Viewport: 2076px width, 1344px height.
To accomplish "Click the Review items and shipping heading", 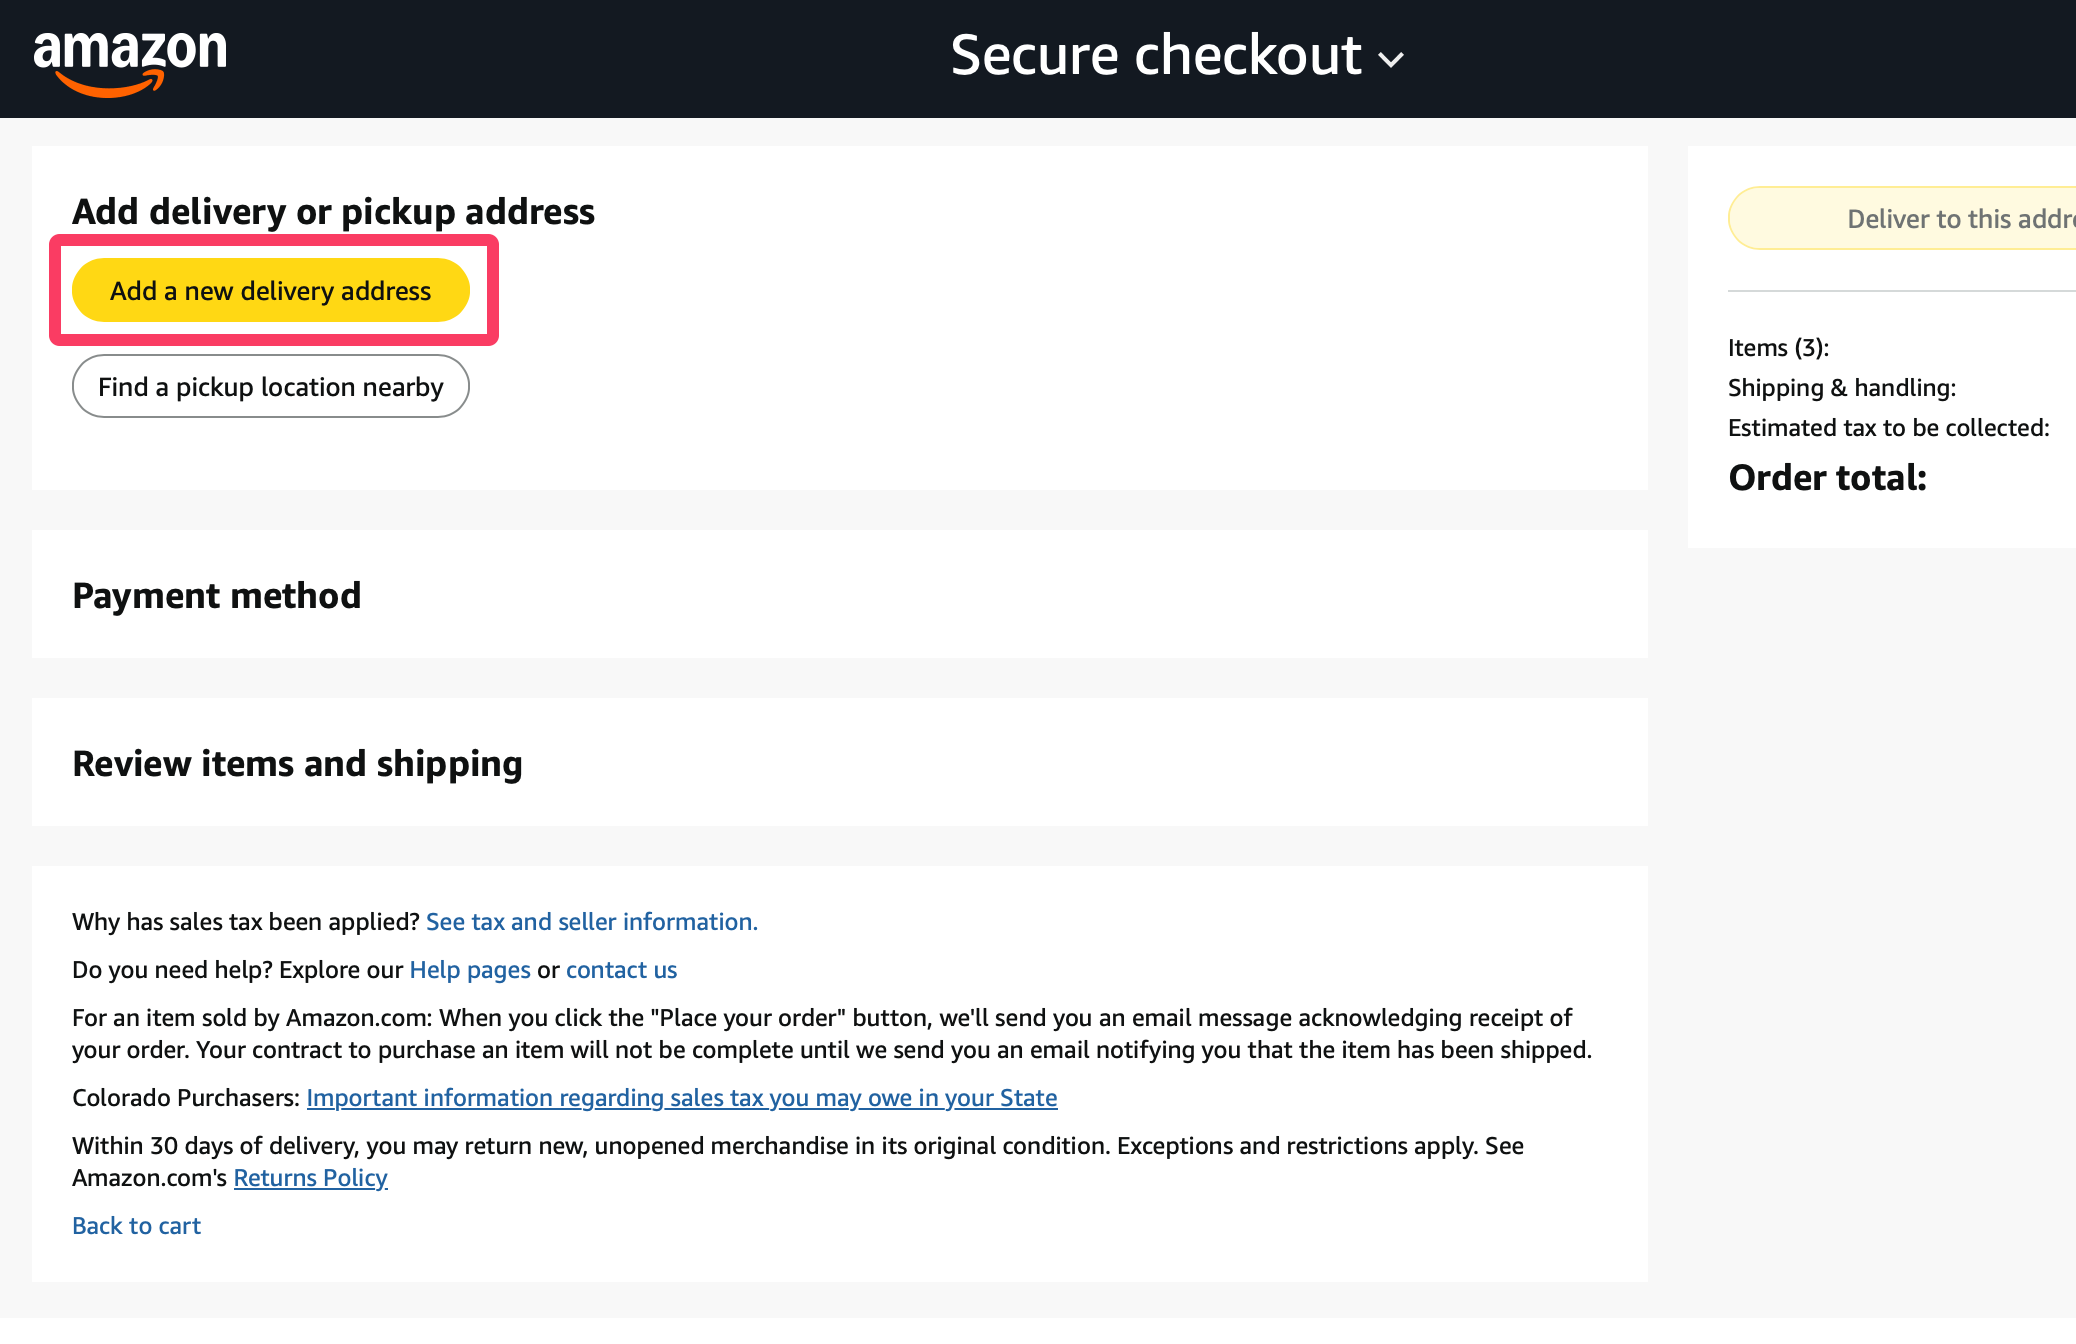I will (297, 764).
